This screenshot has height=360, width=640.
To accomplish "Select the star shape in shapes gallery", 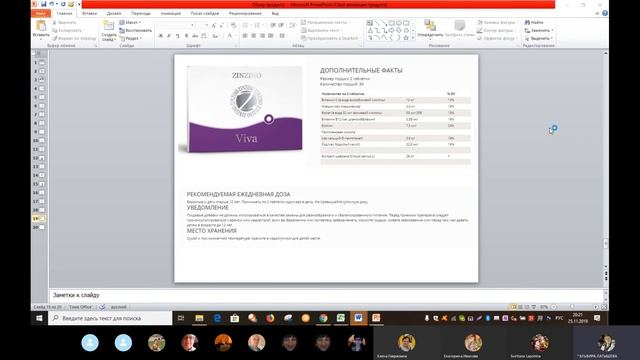I will pyautogui.click(x=406, y=38).
